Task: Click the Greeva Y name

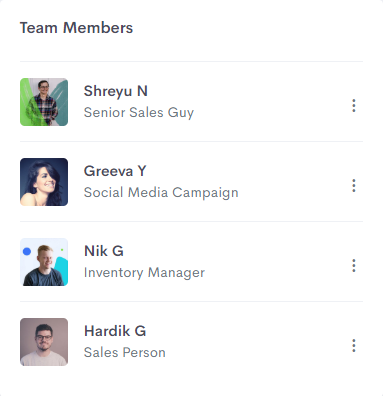Action: coord(115,171)
